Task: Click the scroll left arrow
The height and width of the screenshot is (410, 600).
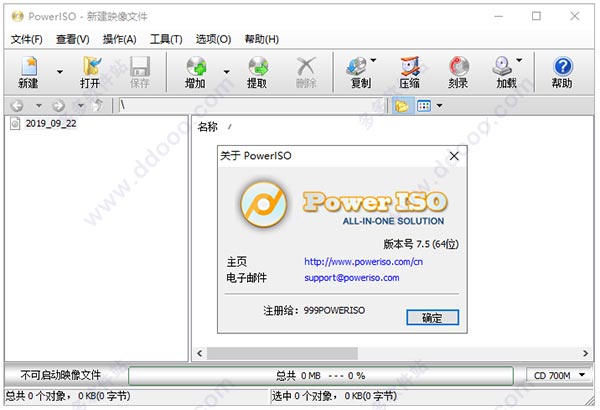Action: click(199, 353)
